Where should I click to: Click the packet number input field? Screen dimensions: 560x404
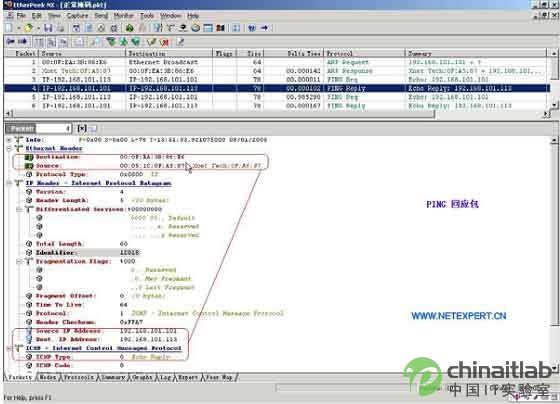54,128
